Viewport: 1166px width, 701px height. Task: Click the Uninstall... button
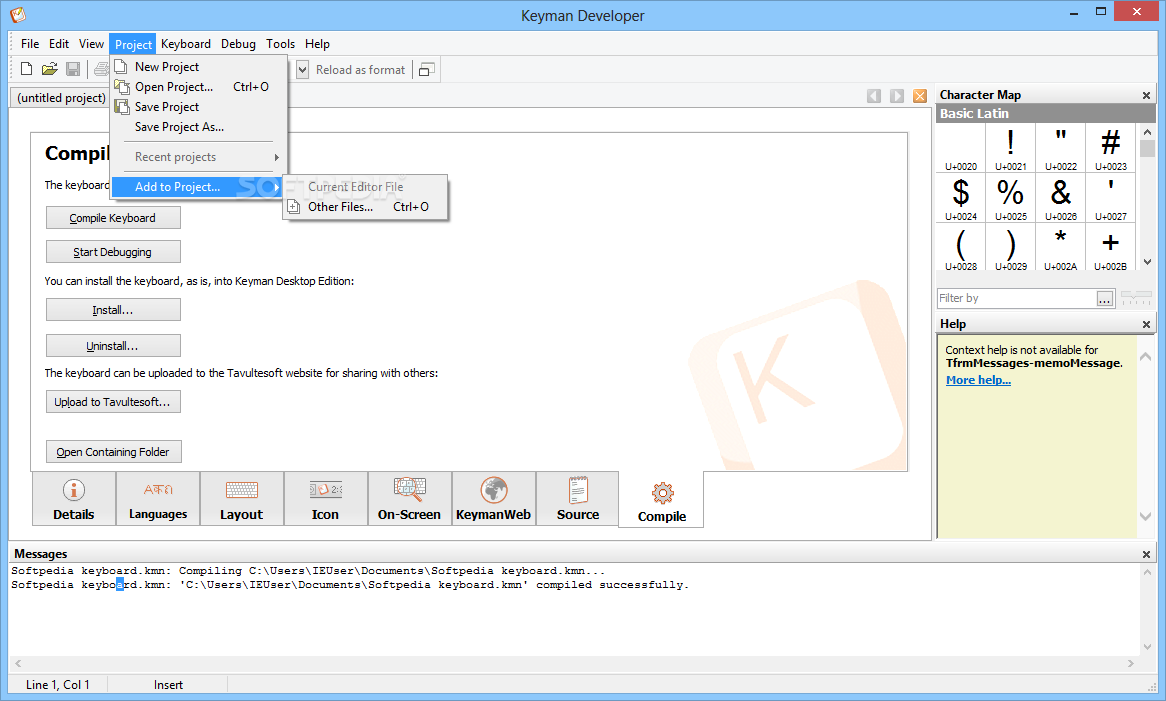tap(113, 346)
